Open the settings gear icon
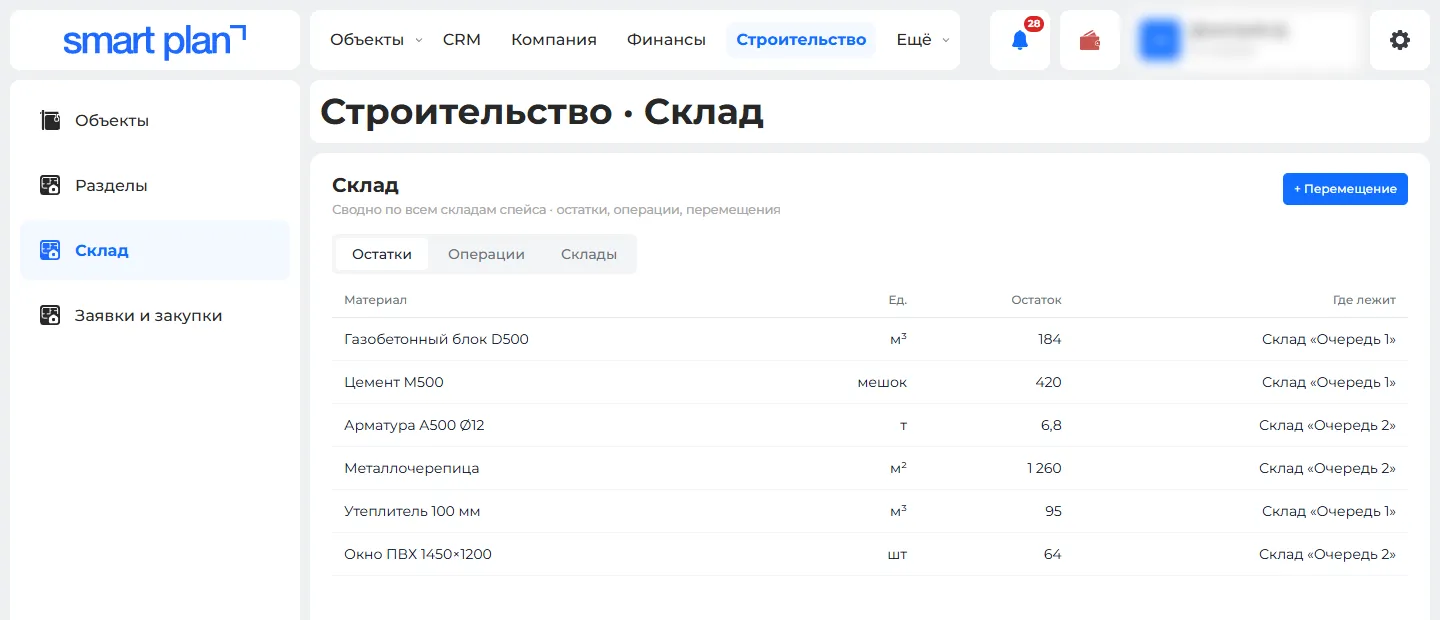 click(1400, 40)
